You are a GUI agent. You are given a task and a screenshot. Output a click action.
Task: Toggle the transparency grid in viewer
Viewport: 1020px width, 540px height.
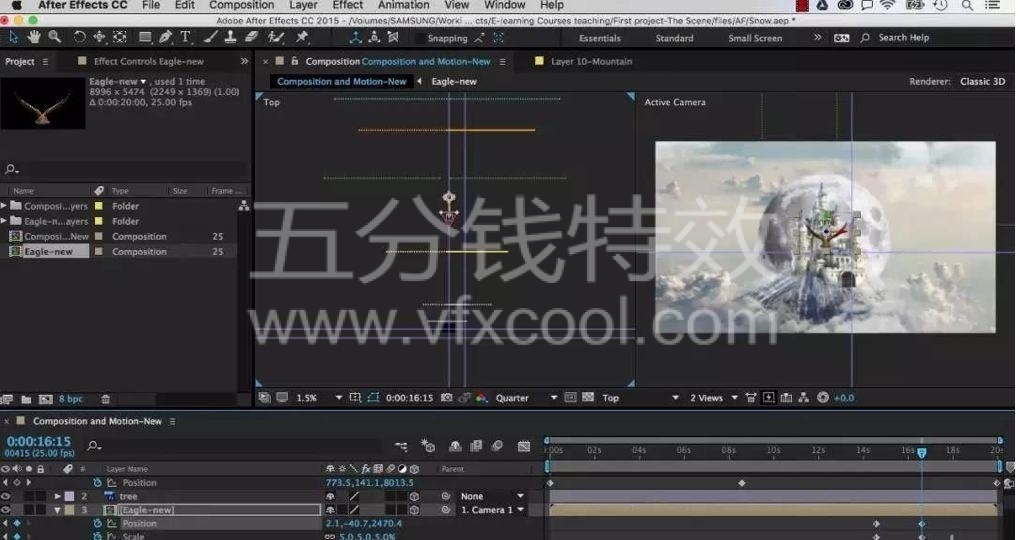click(588, 398)
